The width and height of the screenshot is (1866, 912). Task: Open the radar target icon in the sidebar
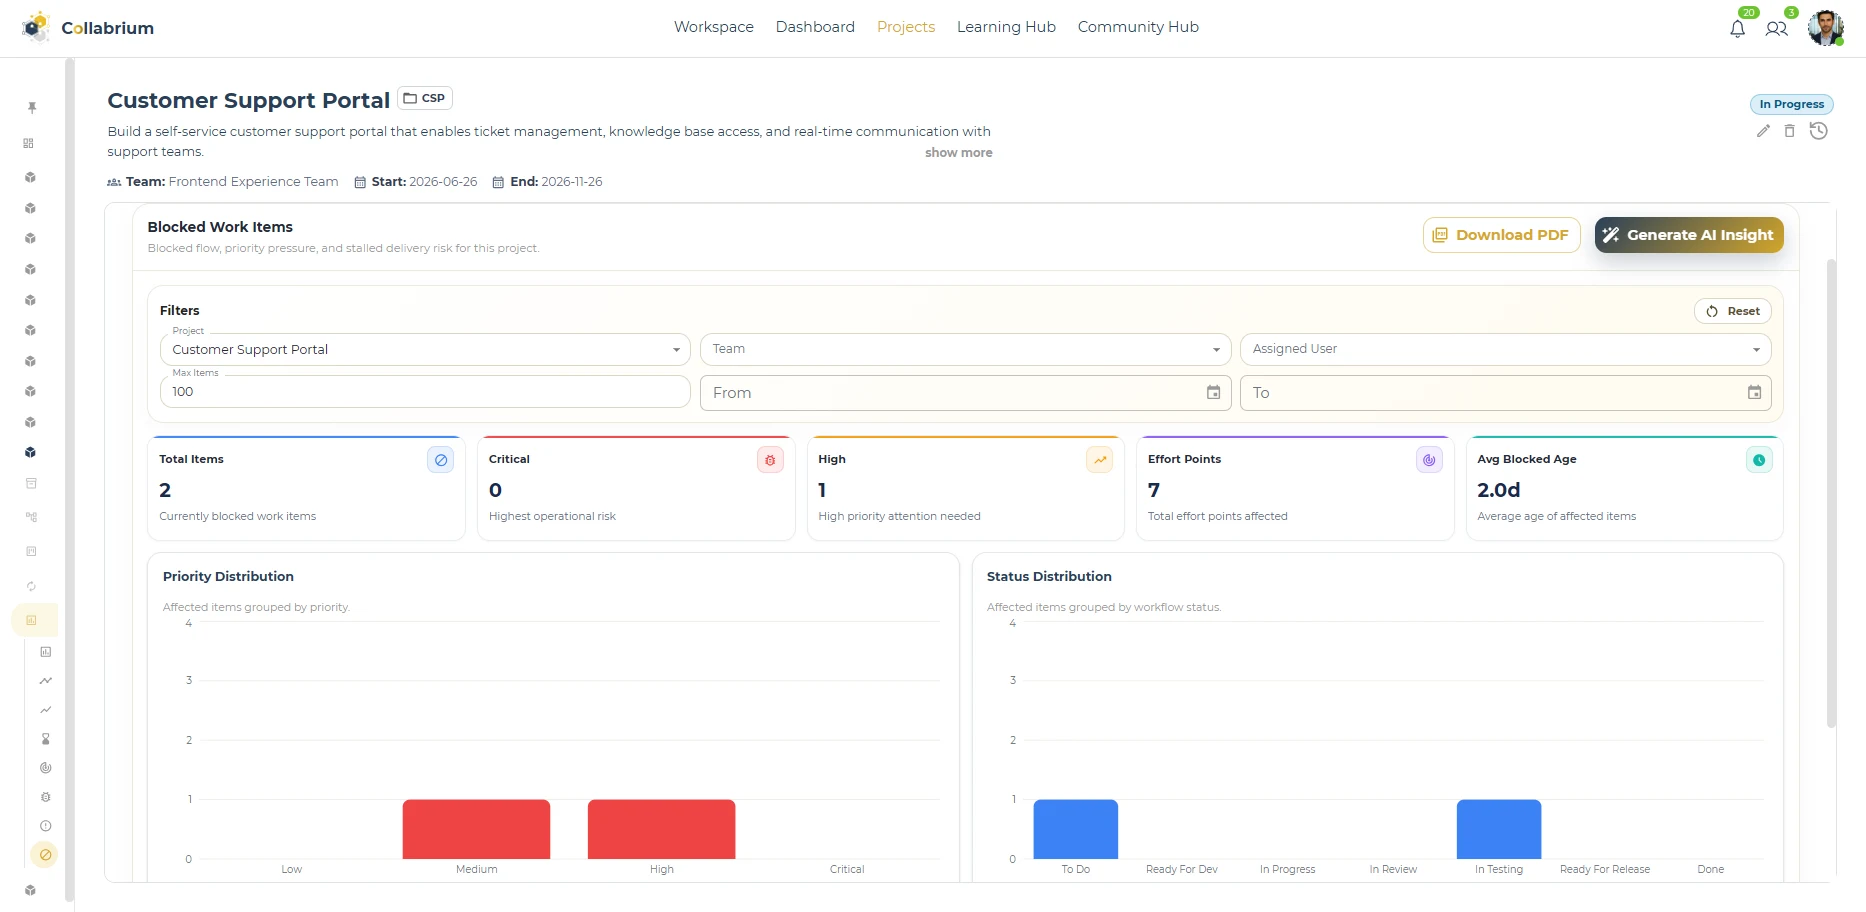click(45, 768)
